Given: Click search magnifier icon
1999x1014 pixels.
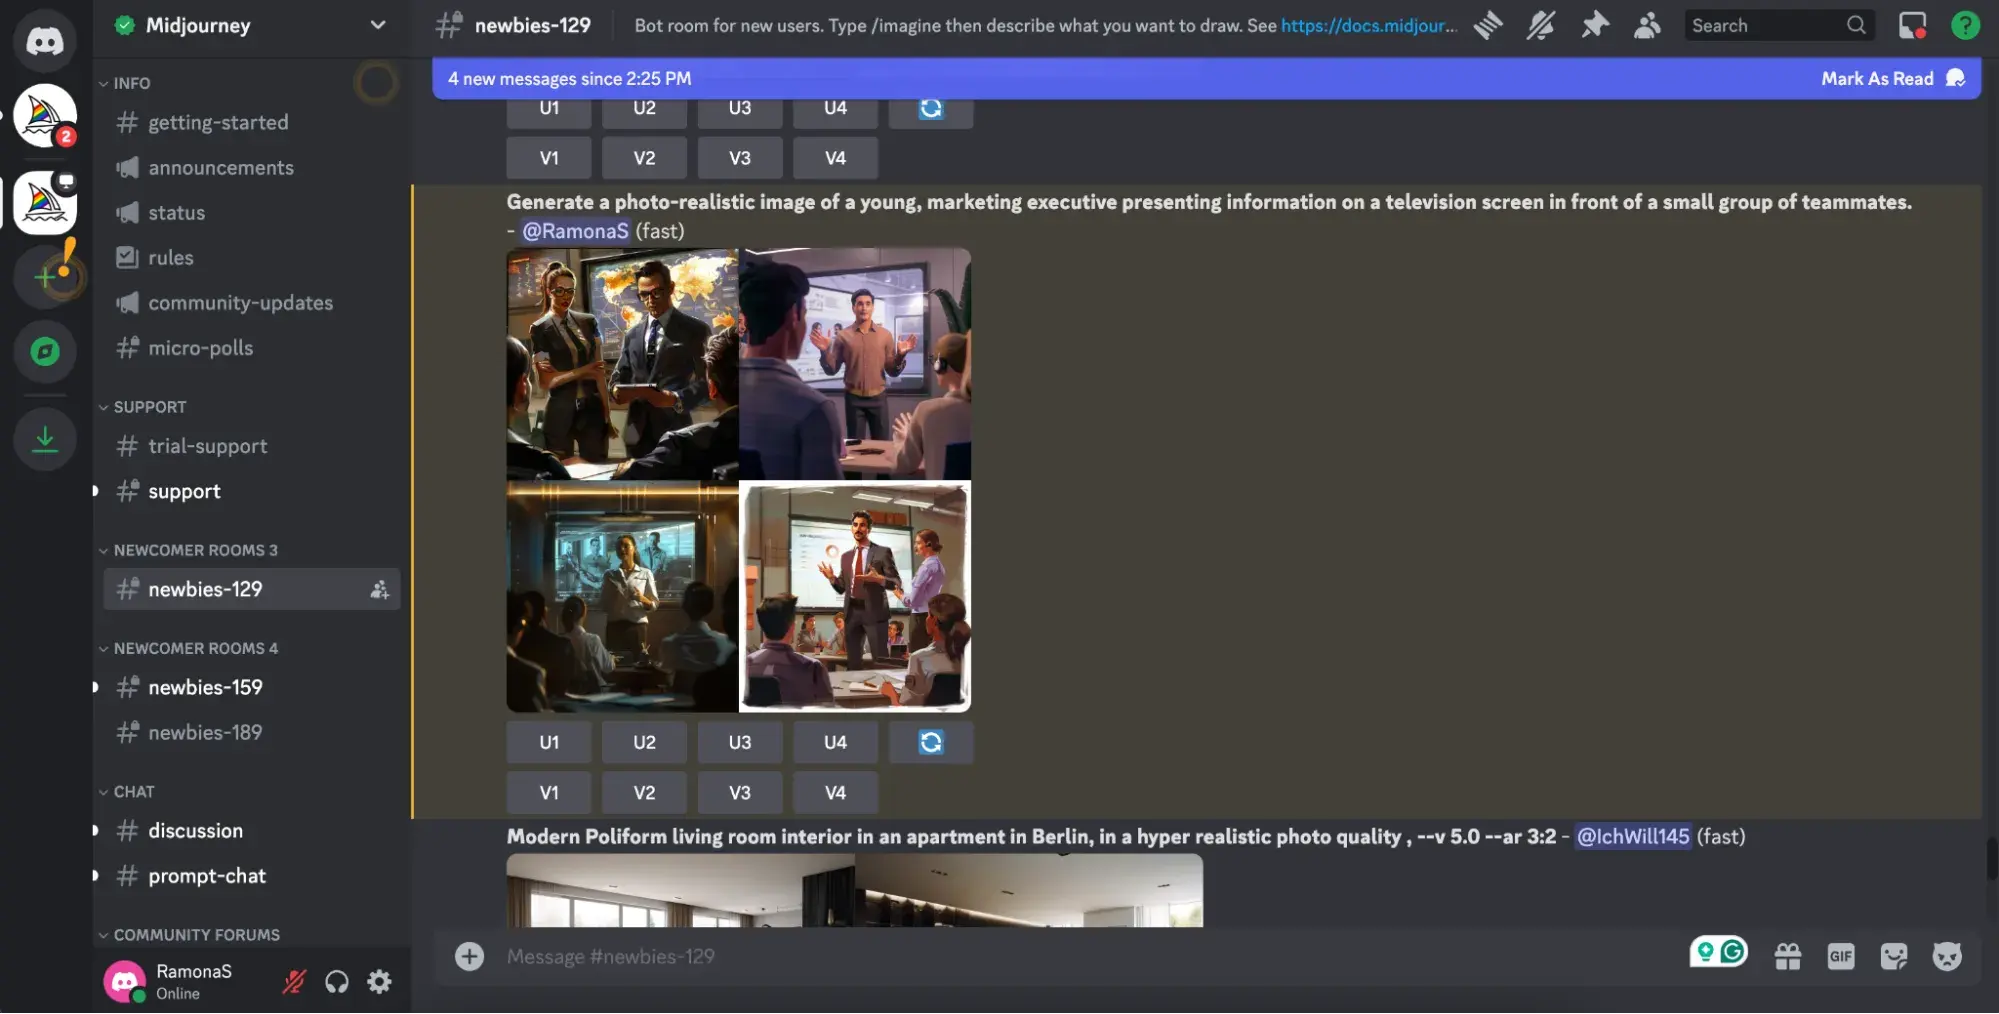Looking at the screenshot, I should click(x=1856, y=25).
